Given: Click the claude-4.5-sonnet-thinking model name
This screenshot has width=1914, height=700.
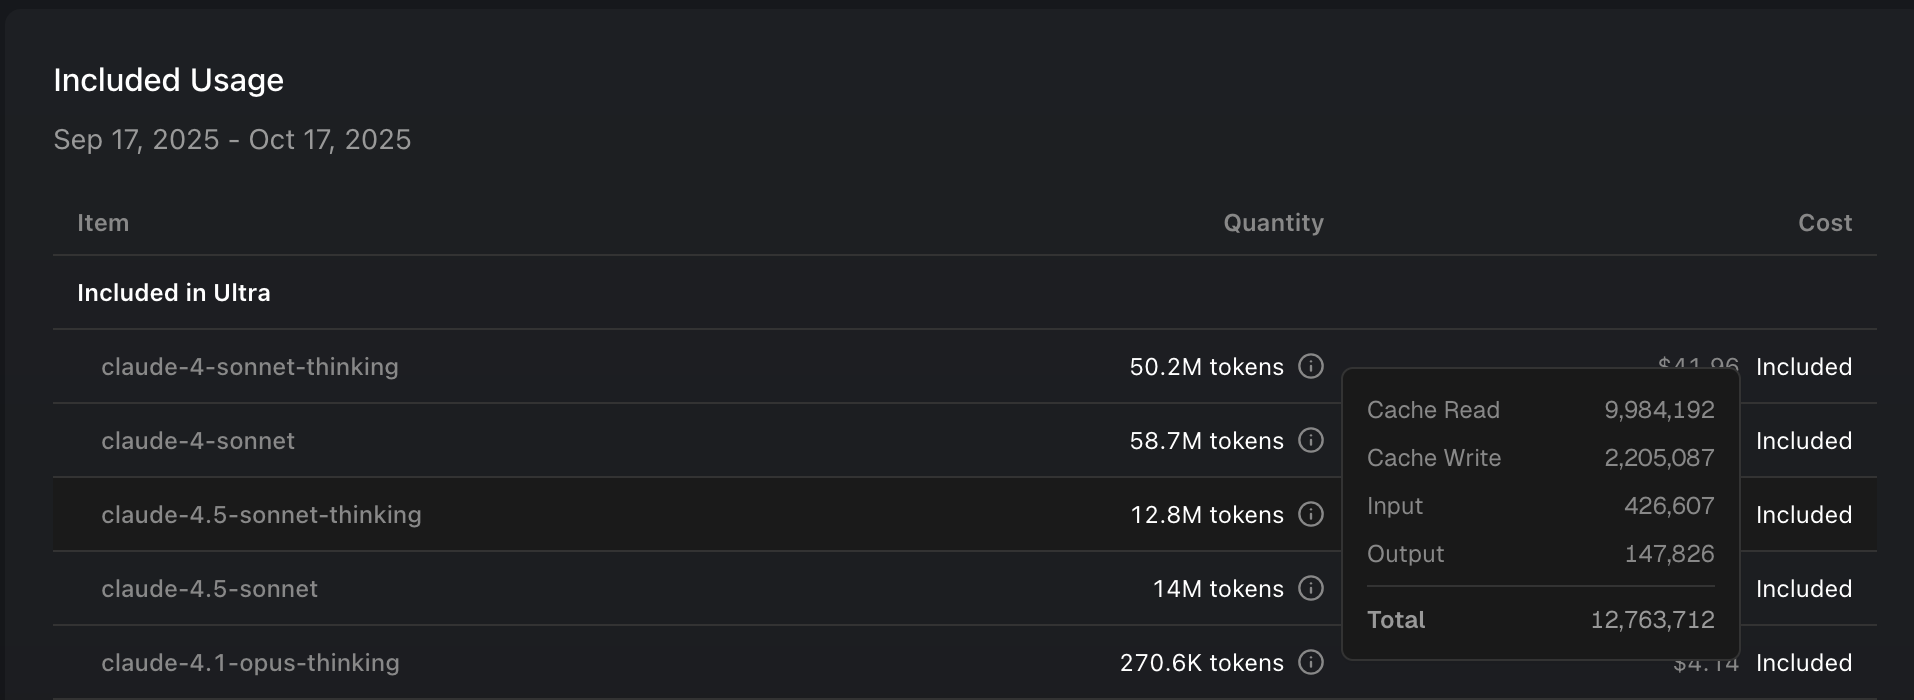Looking at the screenshot, I should (261, 515).
